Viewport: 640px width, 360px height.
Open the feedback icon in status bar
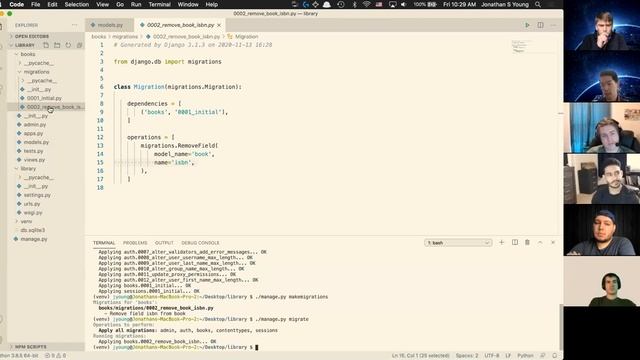(x=543, y=356)
